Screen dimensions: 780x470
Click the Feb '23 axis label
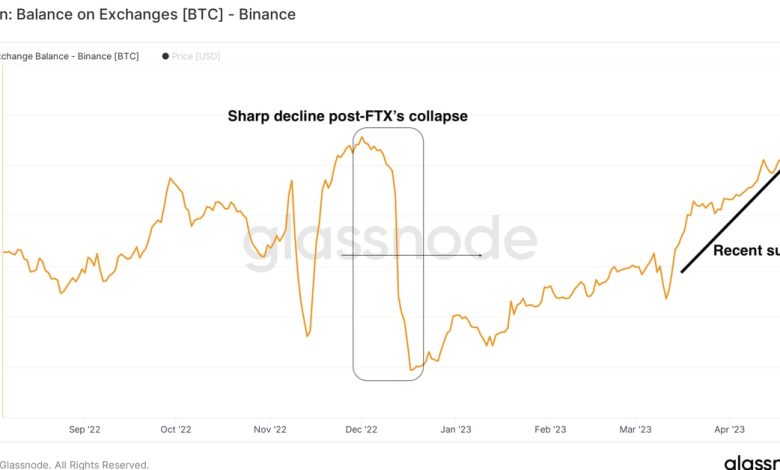click(550, 429)
